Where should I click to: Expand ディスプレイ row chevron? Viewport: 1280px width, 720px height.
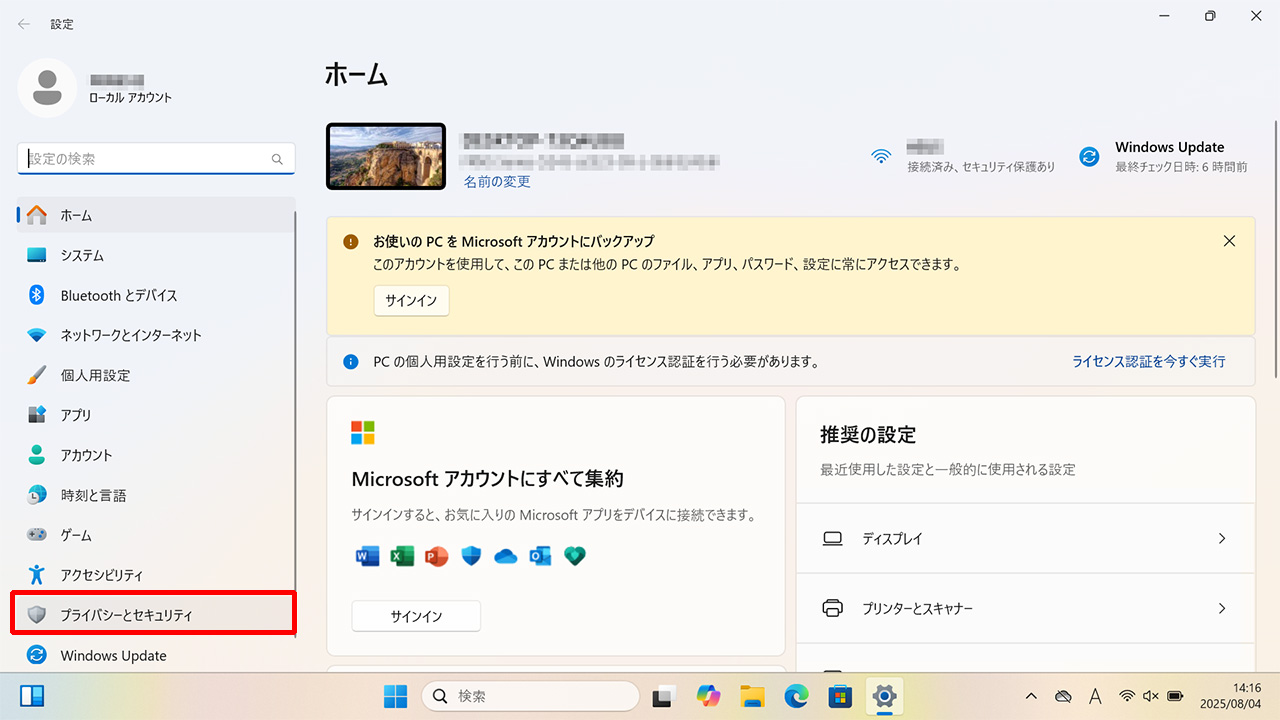point(1222,538)
